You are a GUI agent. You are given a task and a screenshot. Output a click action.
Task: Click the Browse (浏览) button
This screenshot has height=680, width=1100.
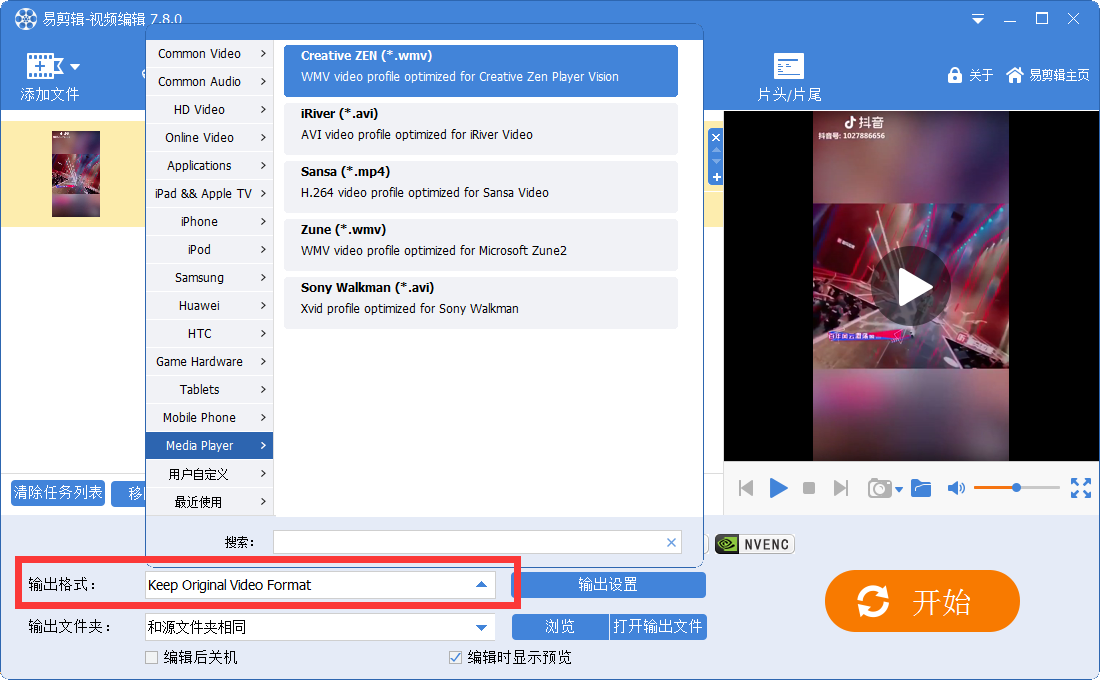click(x=560, y=627)
